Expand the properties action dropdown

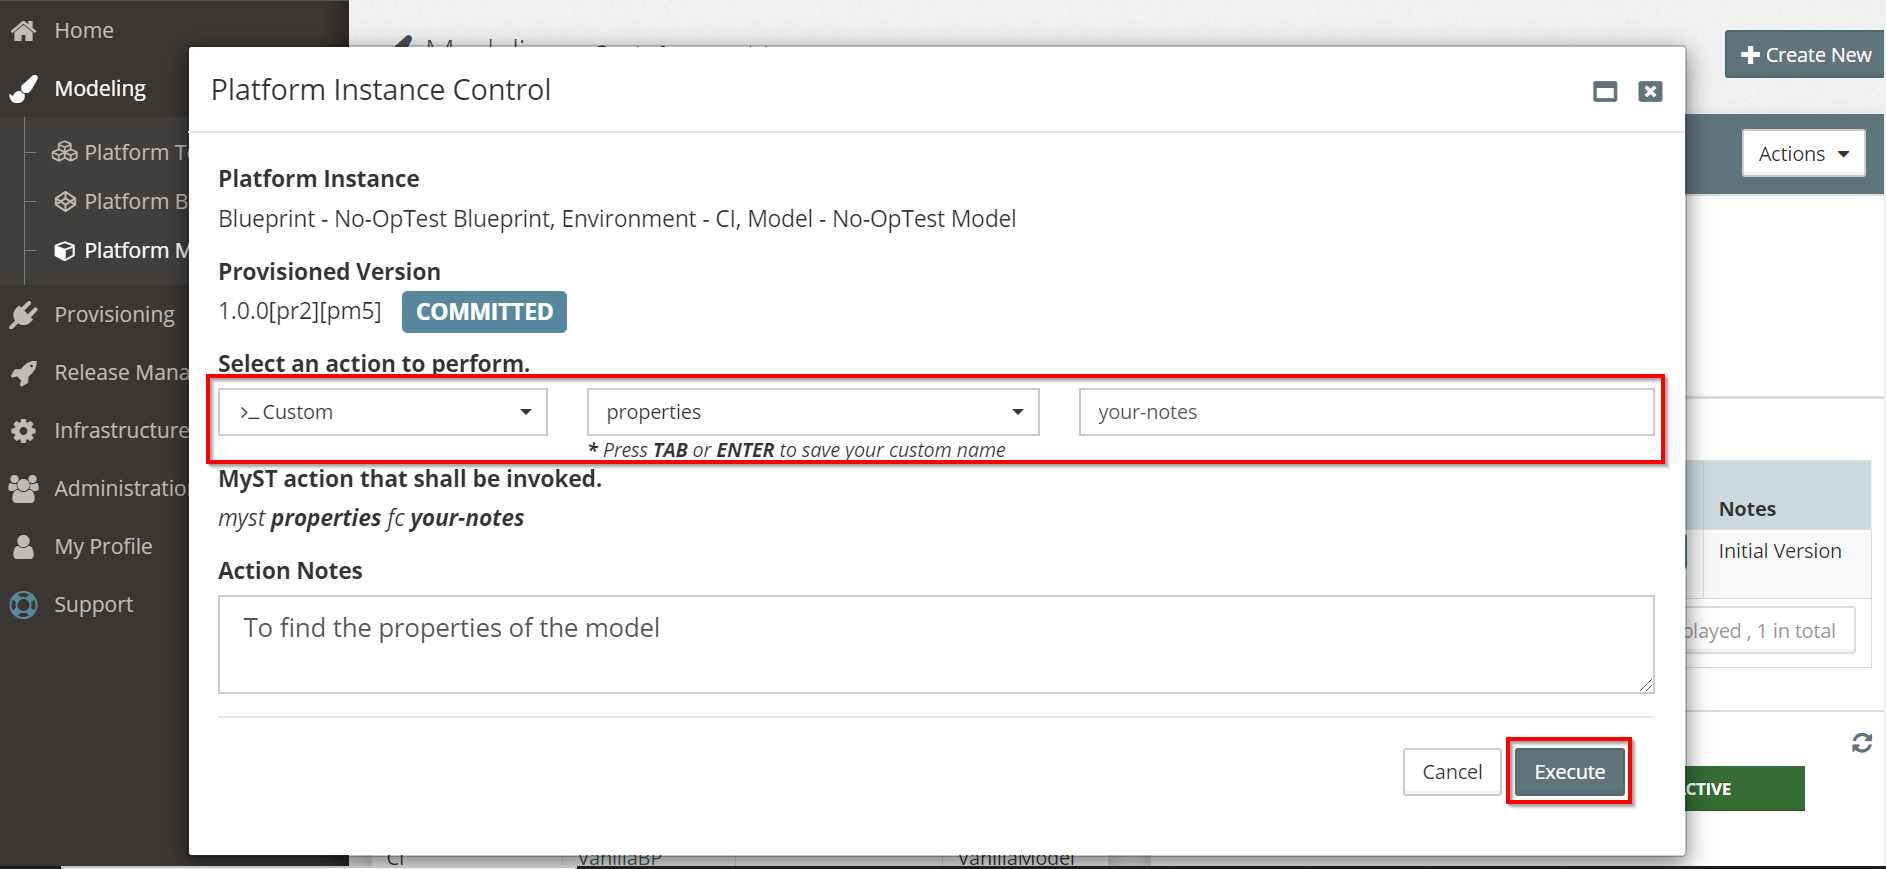click(813, 412)
